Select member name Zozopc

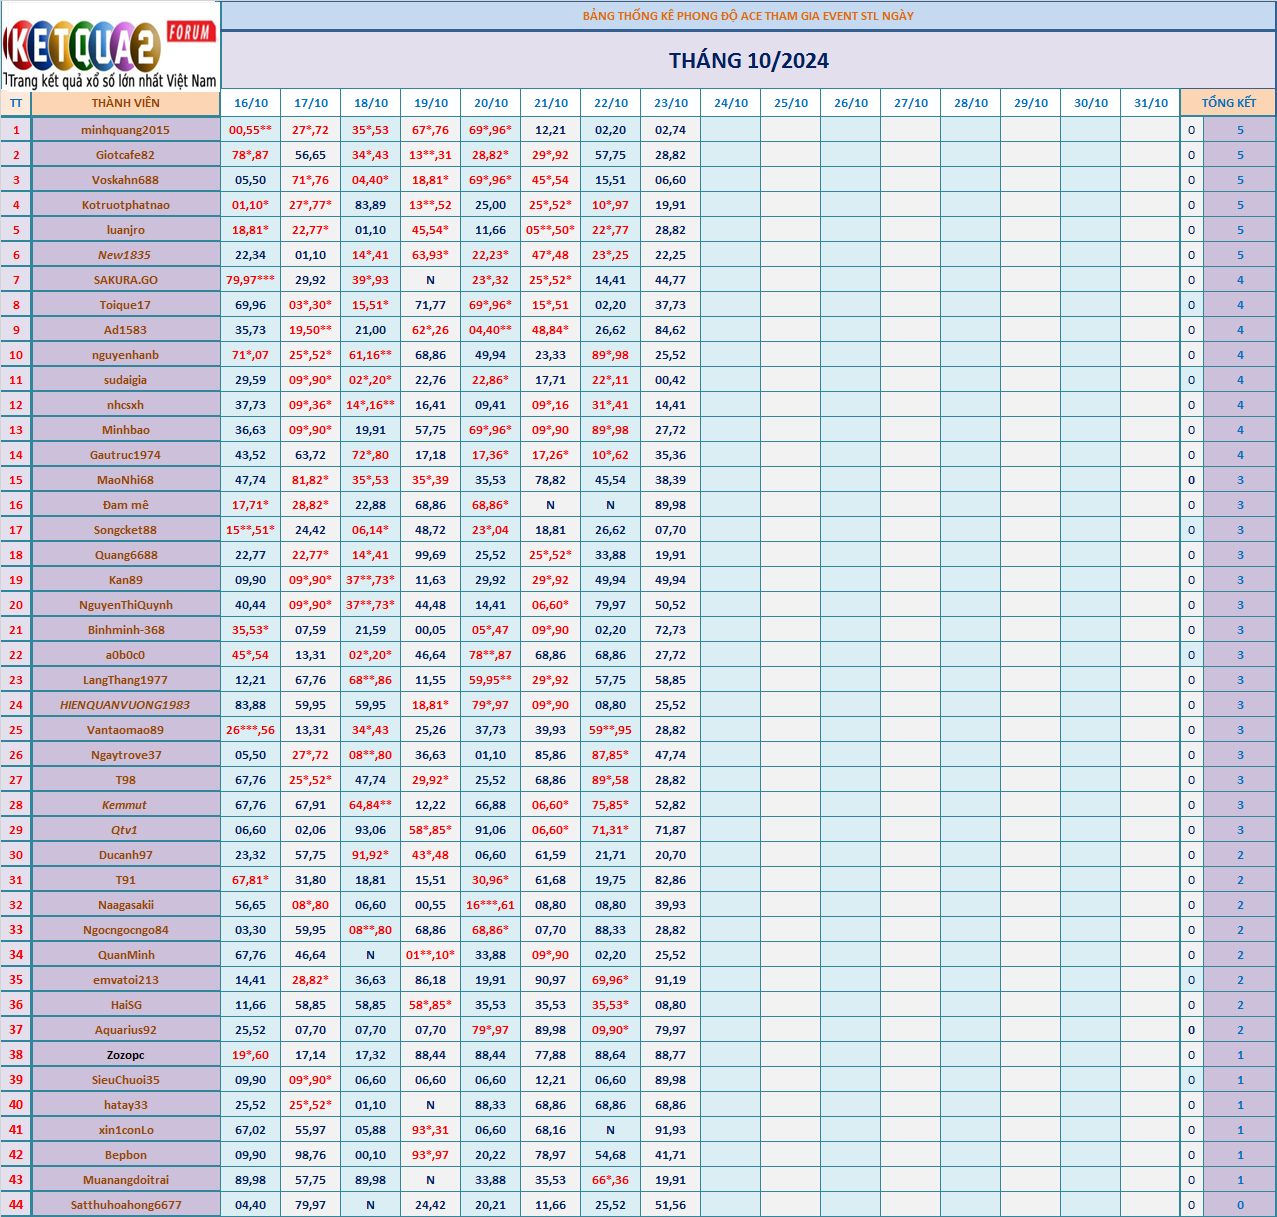[126, 1055]
